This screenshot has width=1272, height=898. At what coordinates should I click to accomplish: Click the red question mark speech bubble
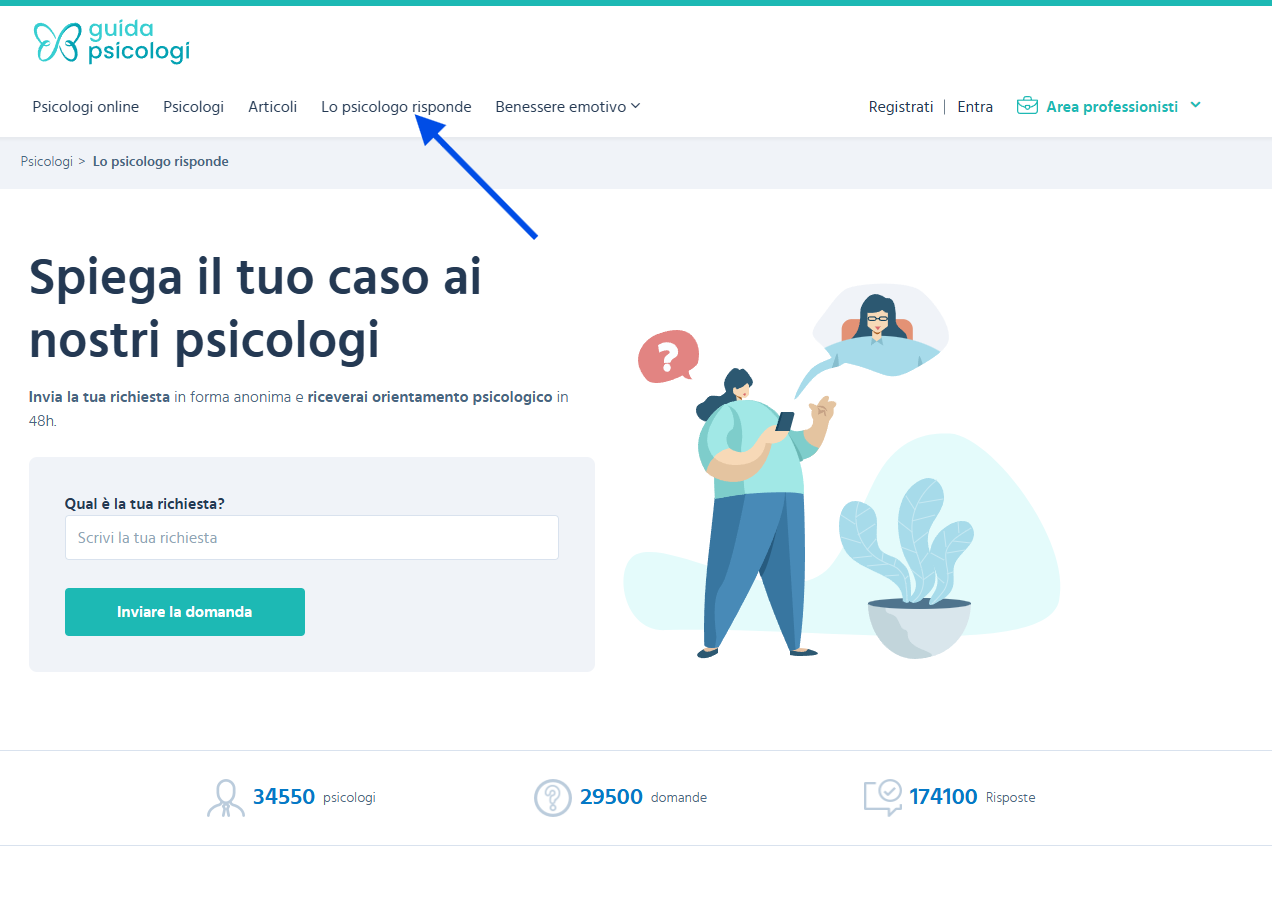tap(668, 356)
